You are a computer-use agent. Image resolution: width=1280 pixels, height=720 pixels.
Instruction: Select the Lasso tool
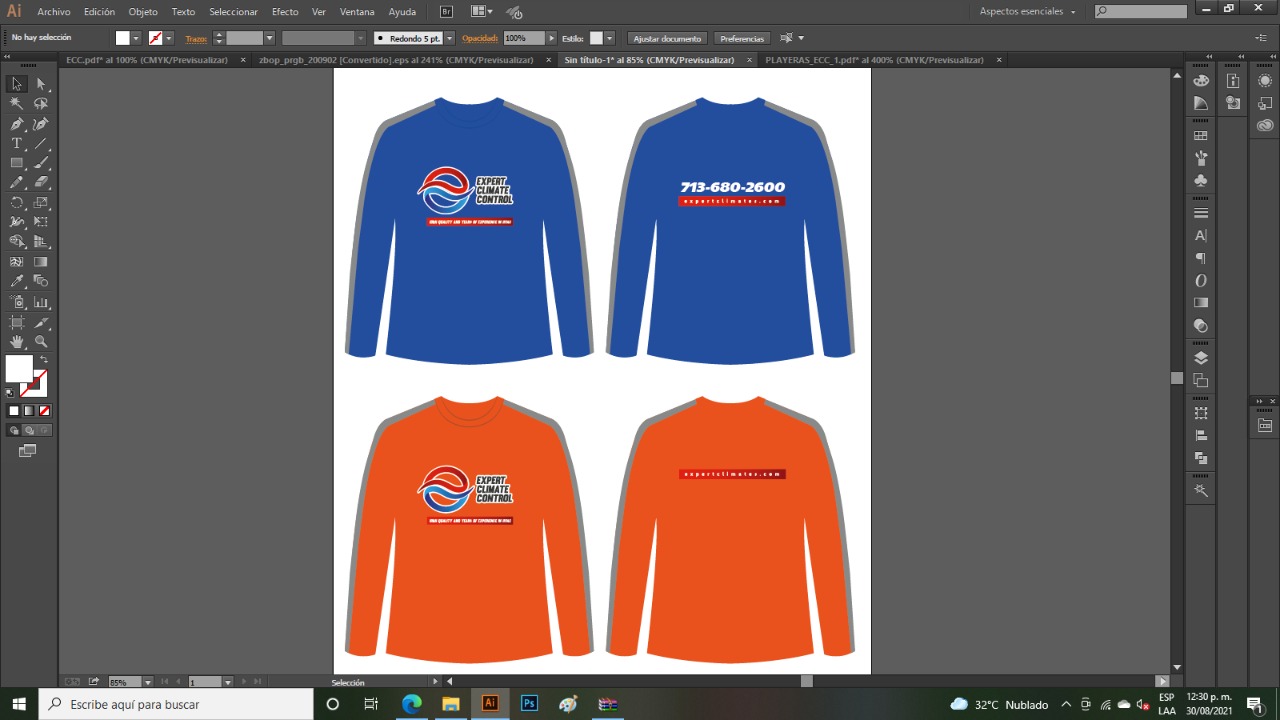pos(41,104)
